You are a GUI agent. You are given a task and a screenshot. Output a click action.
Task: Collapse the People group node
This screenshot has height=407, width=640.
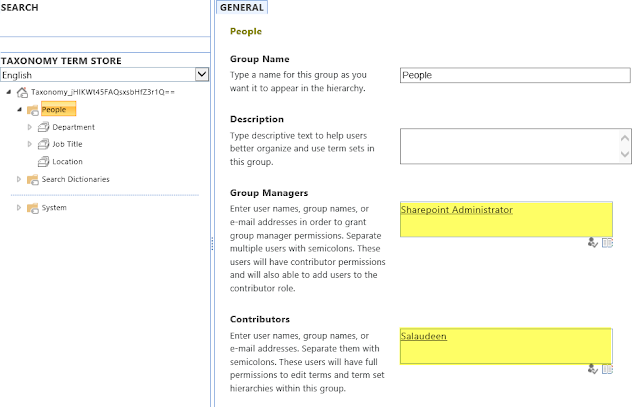click(x=19, y=110)
